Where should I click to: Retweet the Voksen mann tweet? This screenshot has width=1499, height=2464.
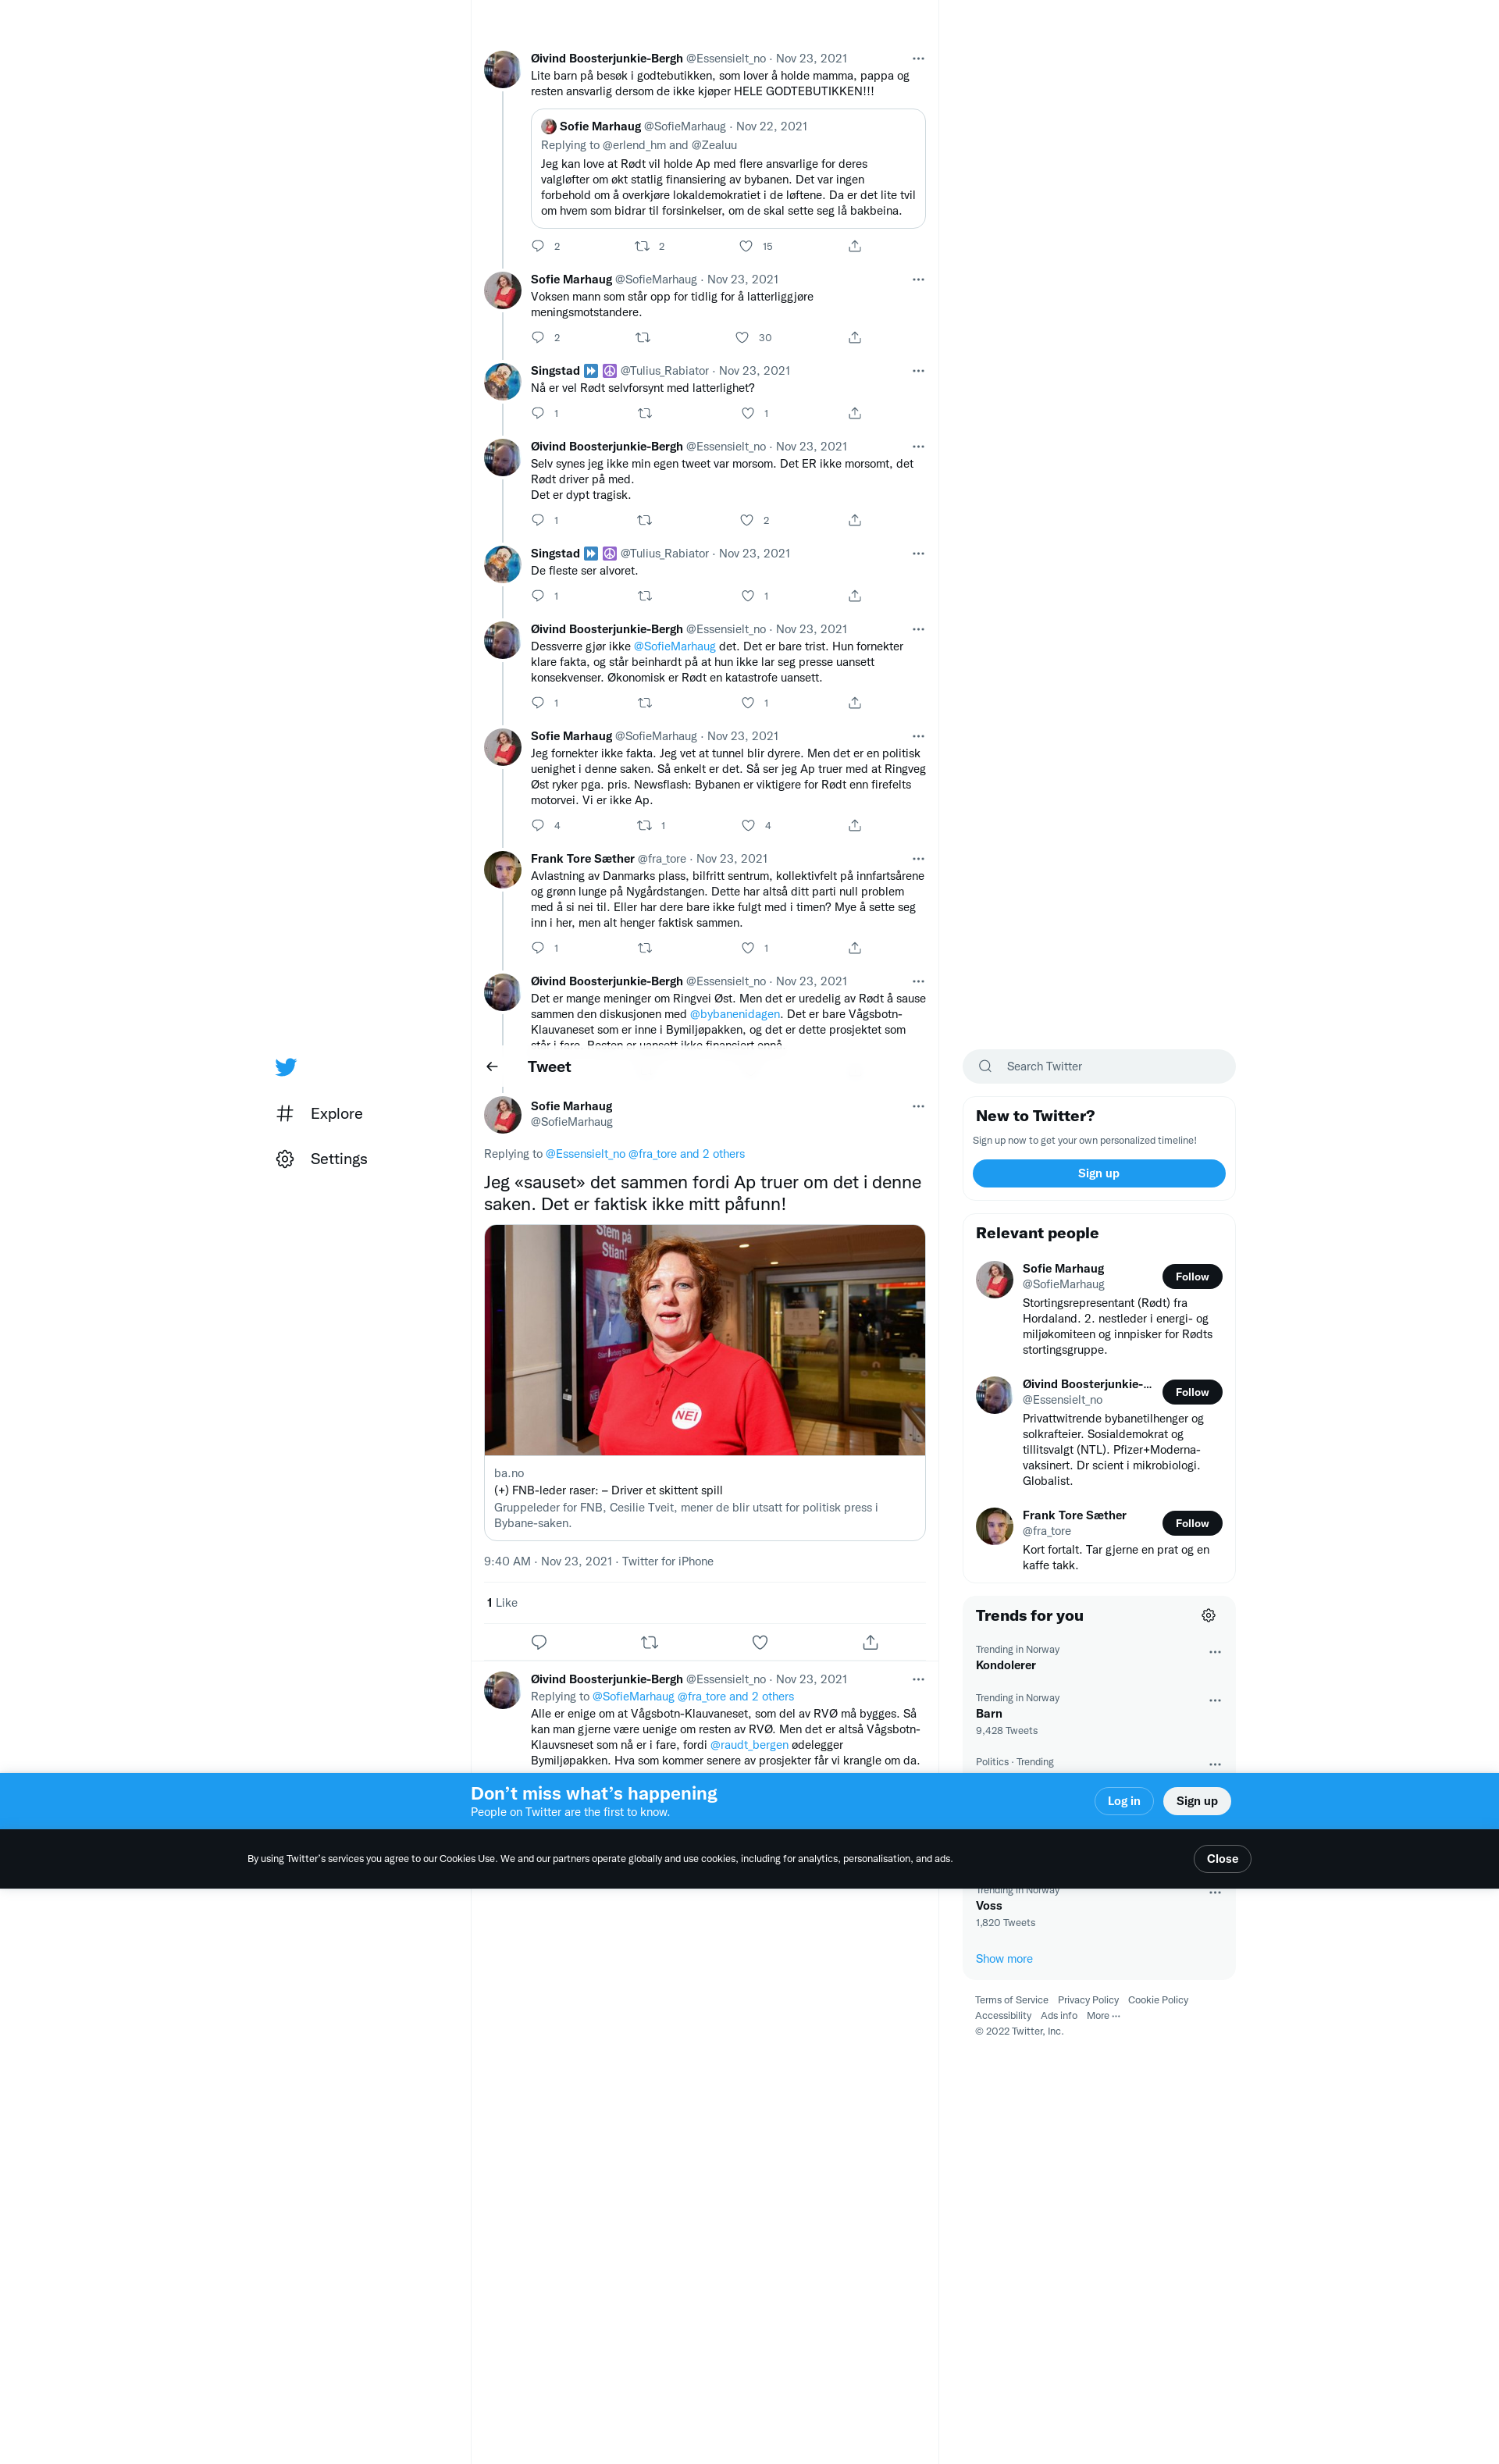[643, 337]
